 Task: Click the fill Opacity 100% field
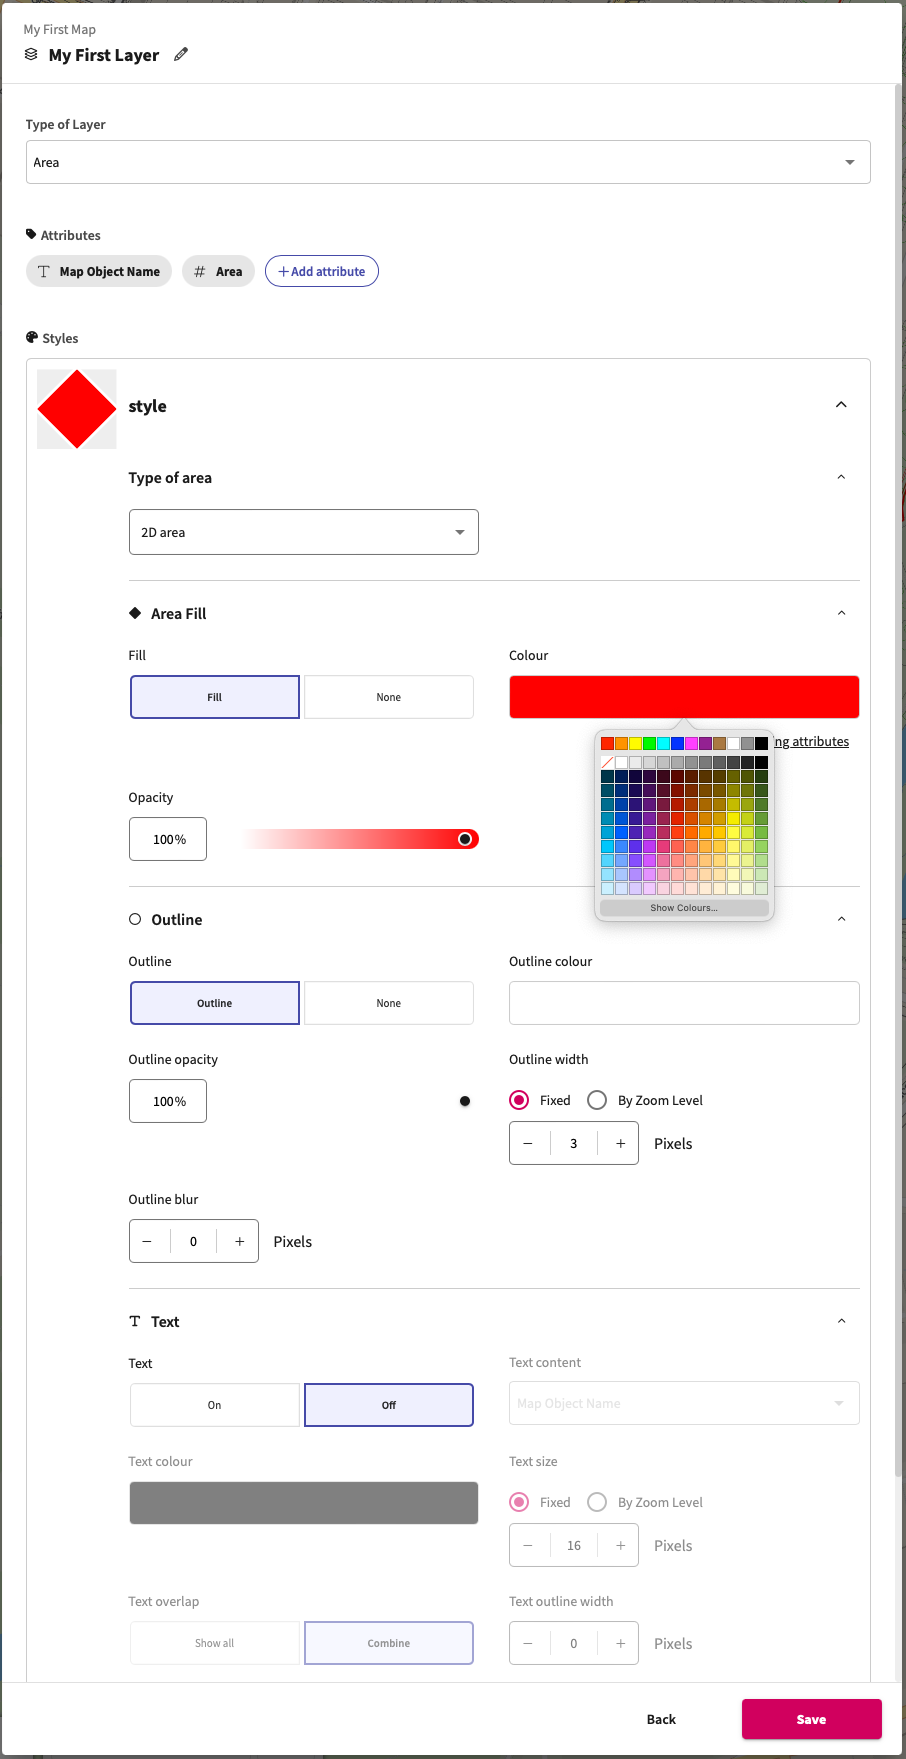[168, 839]
